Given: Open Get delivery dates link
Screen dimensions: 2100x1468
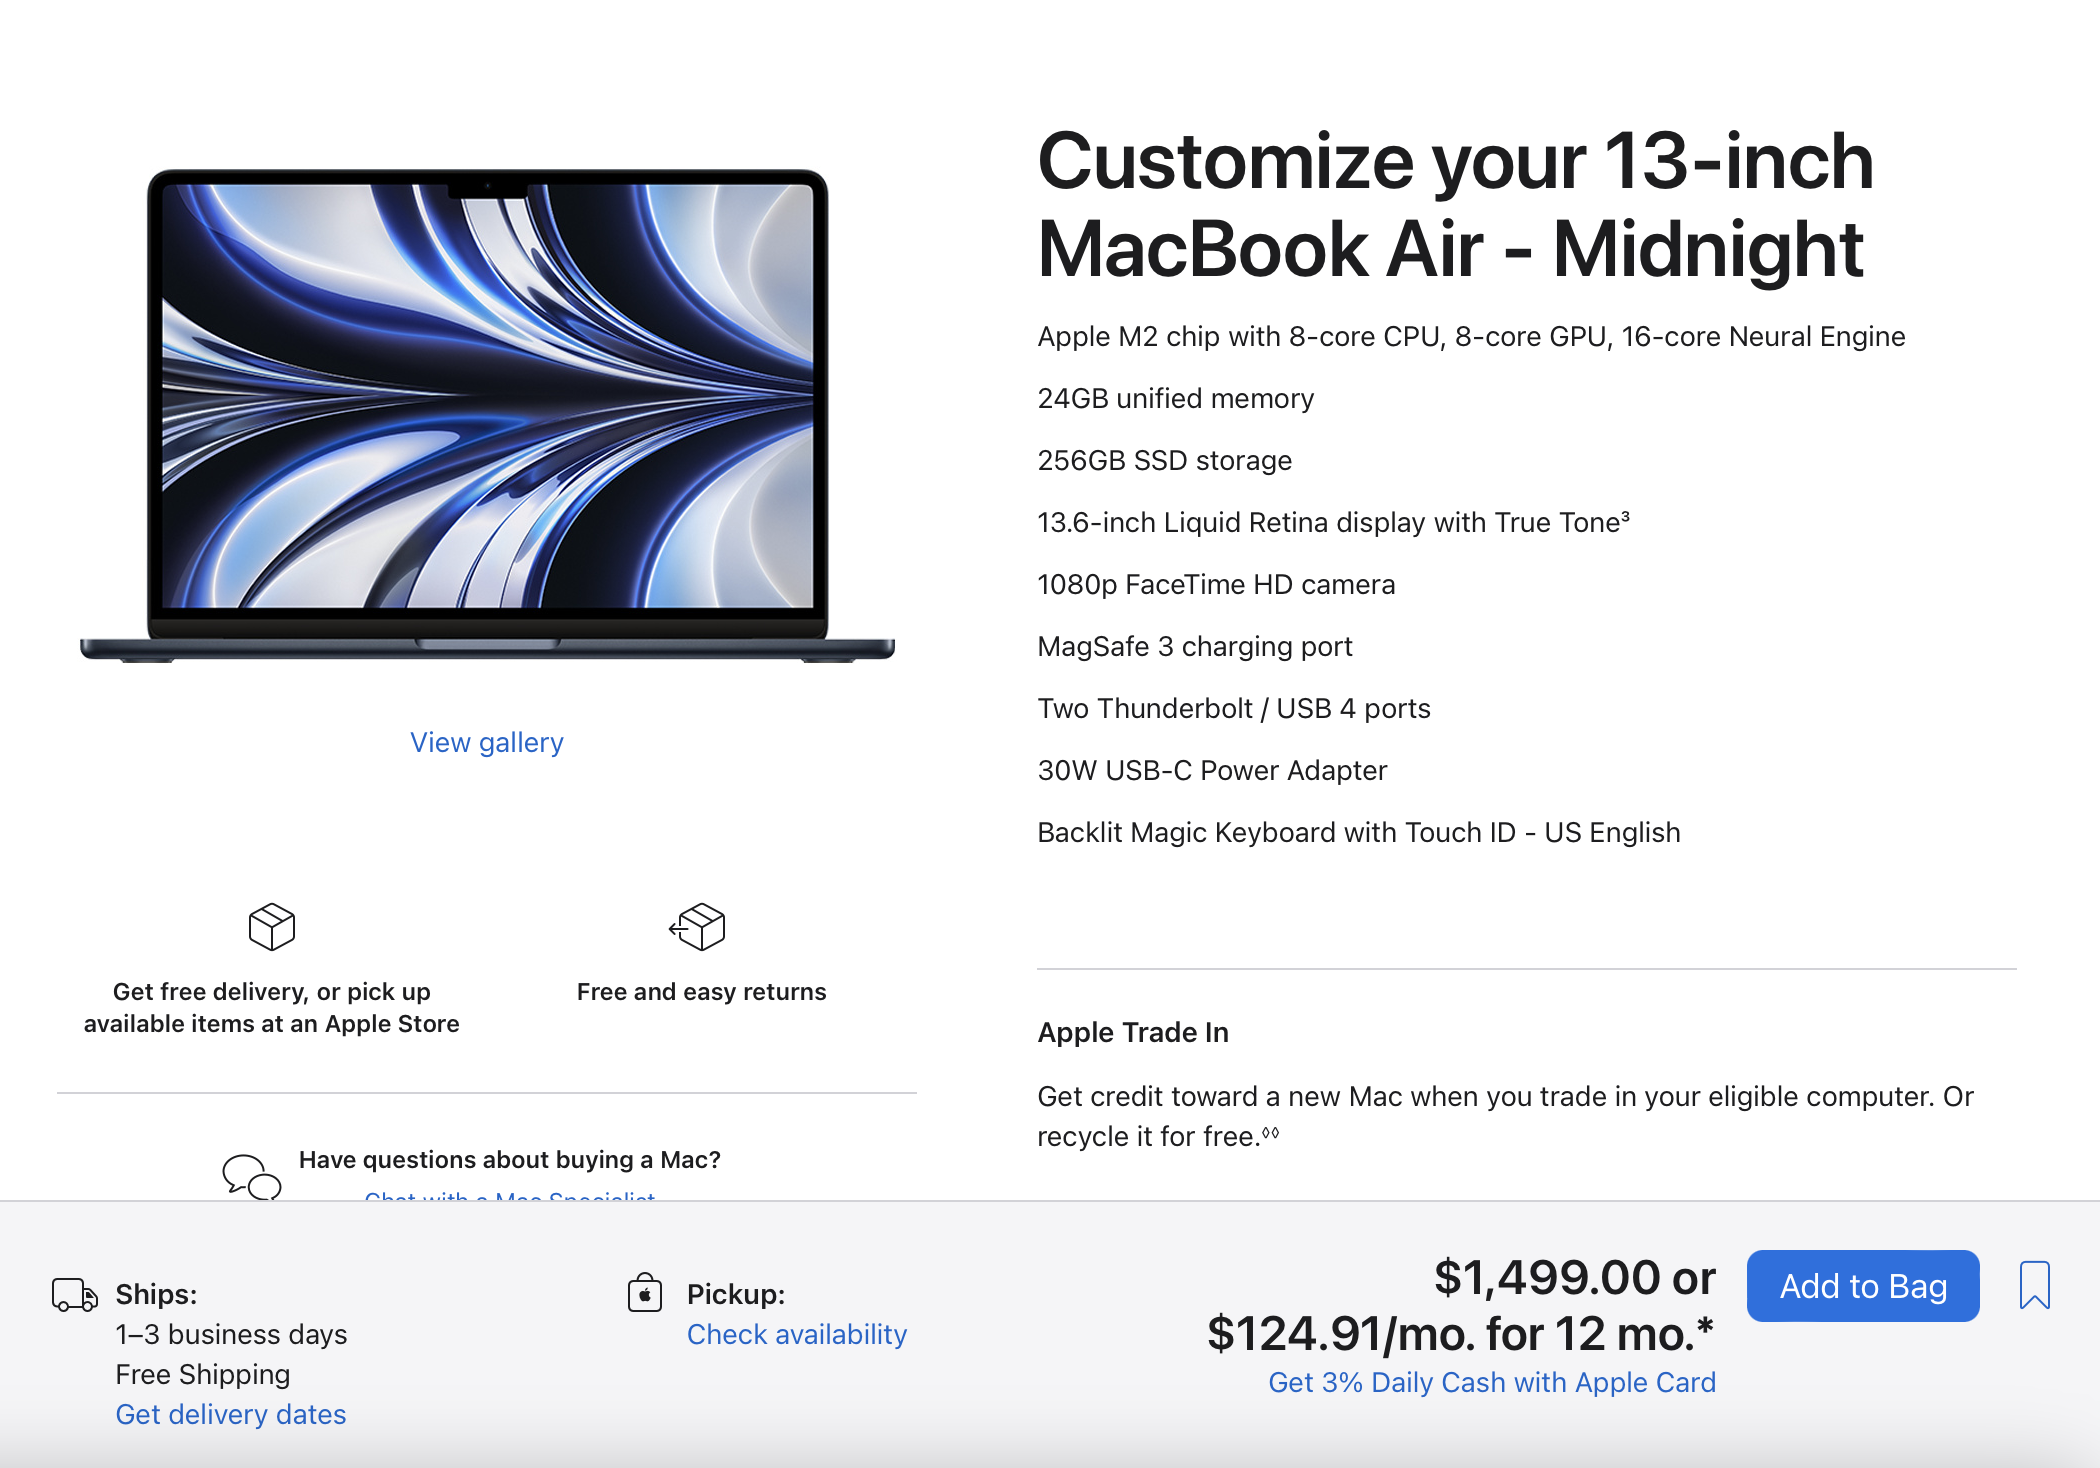Looking at the screenshot, I should click(231, 1414).
